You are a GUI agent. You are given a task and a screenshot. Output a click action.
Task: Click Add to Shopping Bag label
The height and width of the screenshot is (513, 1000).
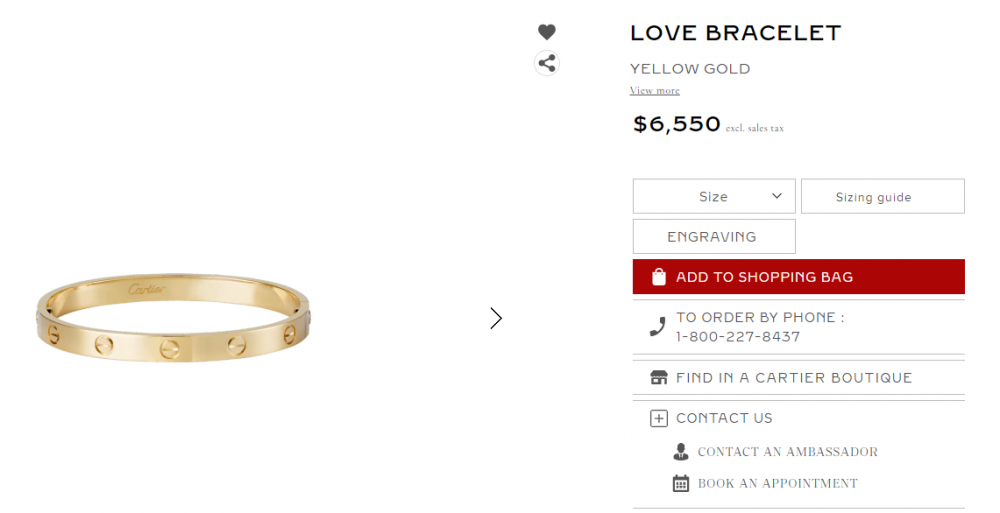(764, 277)
